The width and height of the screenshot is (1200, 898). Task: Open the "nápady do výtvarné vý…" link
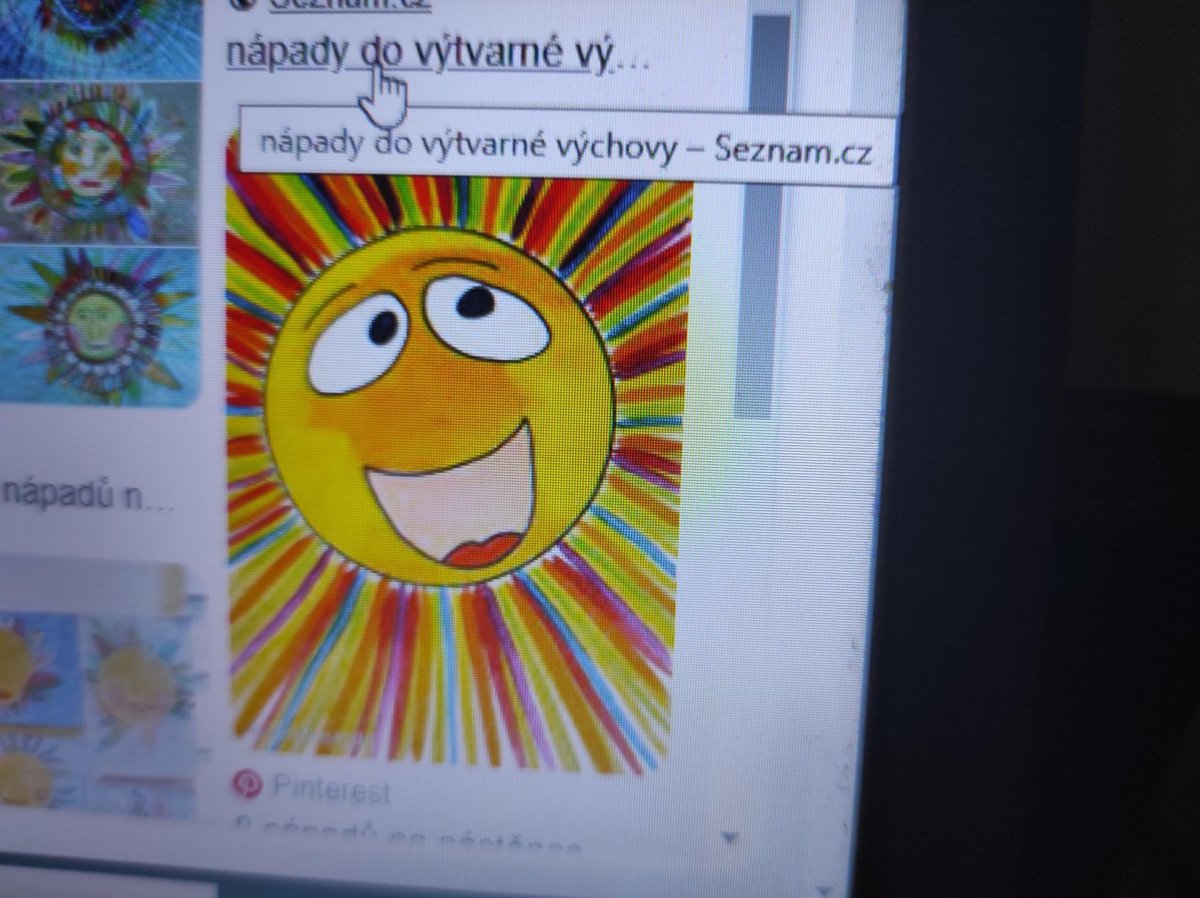click(x=438, y=52)
